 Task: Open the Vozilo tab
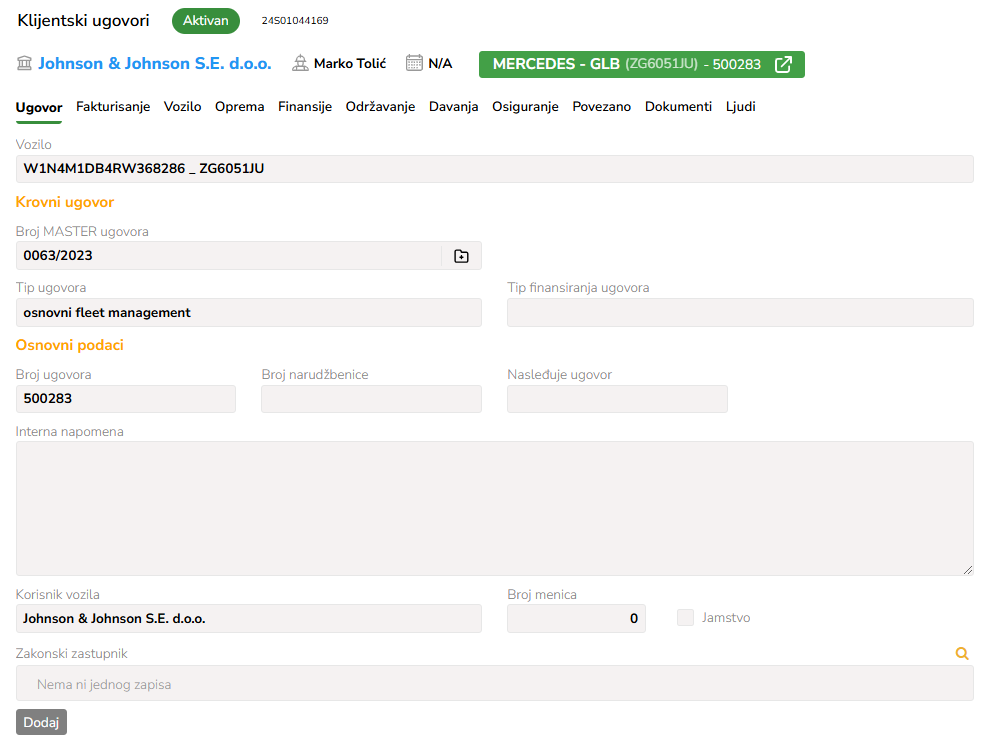pos(182,107)
